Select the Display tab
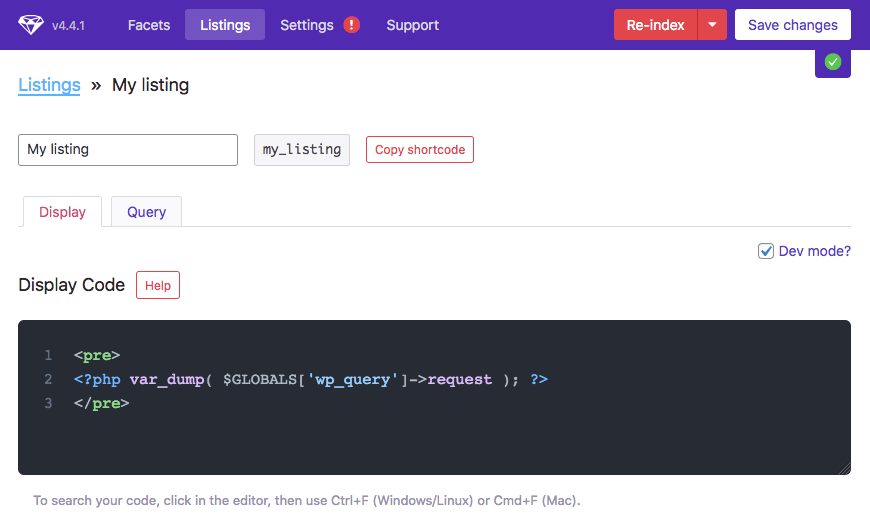The width and height of the screenshot is (870, 527). pyautogui.click(x=62, y=212)
